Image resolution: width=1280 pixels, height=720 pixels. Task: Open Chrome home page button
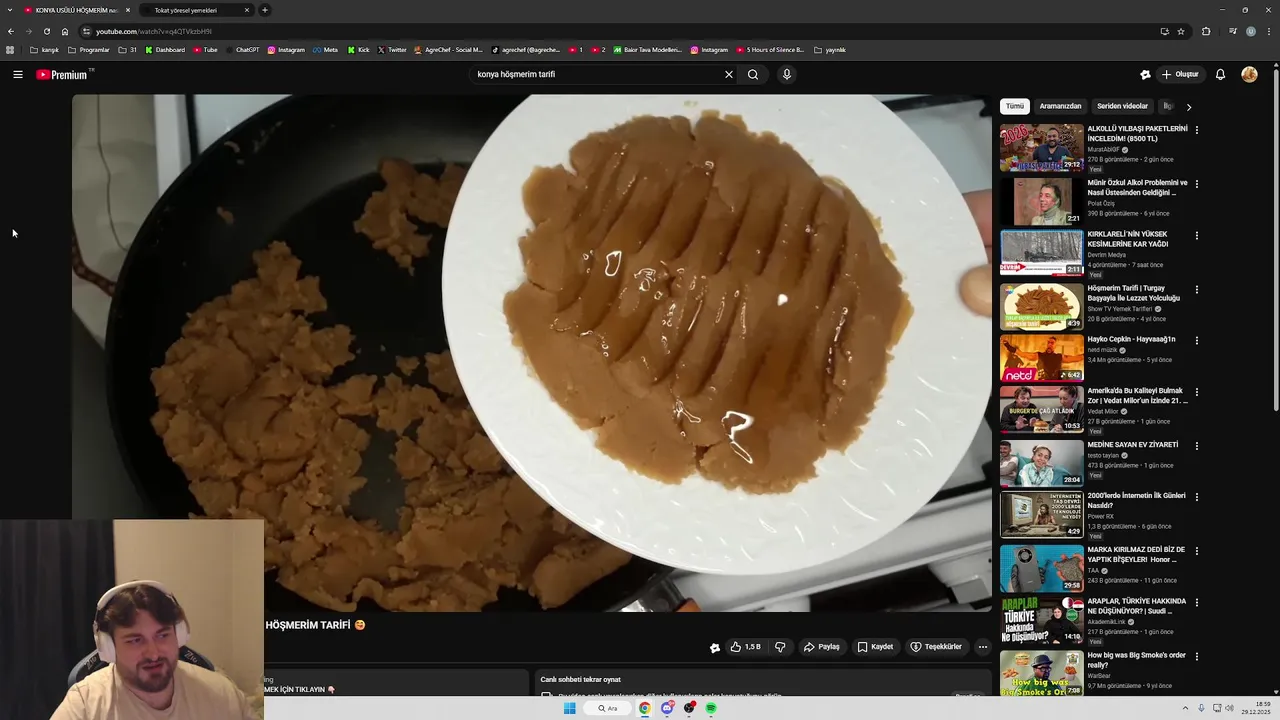pos(65,31)
